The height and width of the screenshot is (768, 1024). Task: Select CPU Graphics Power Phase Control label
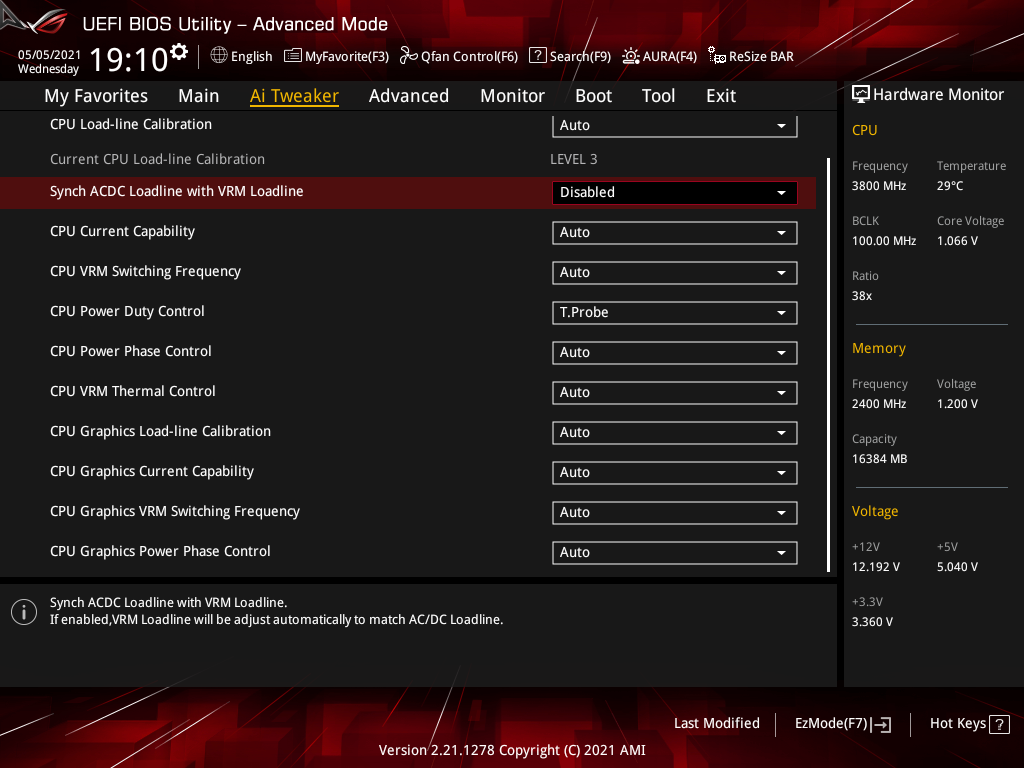click(x=160, y=551)
